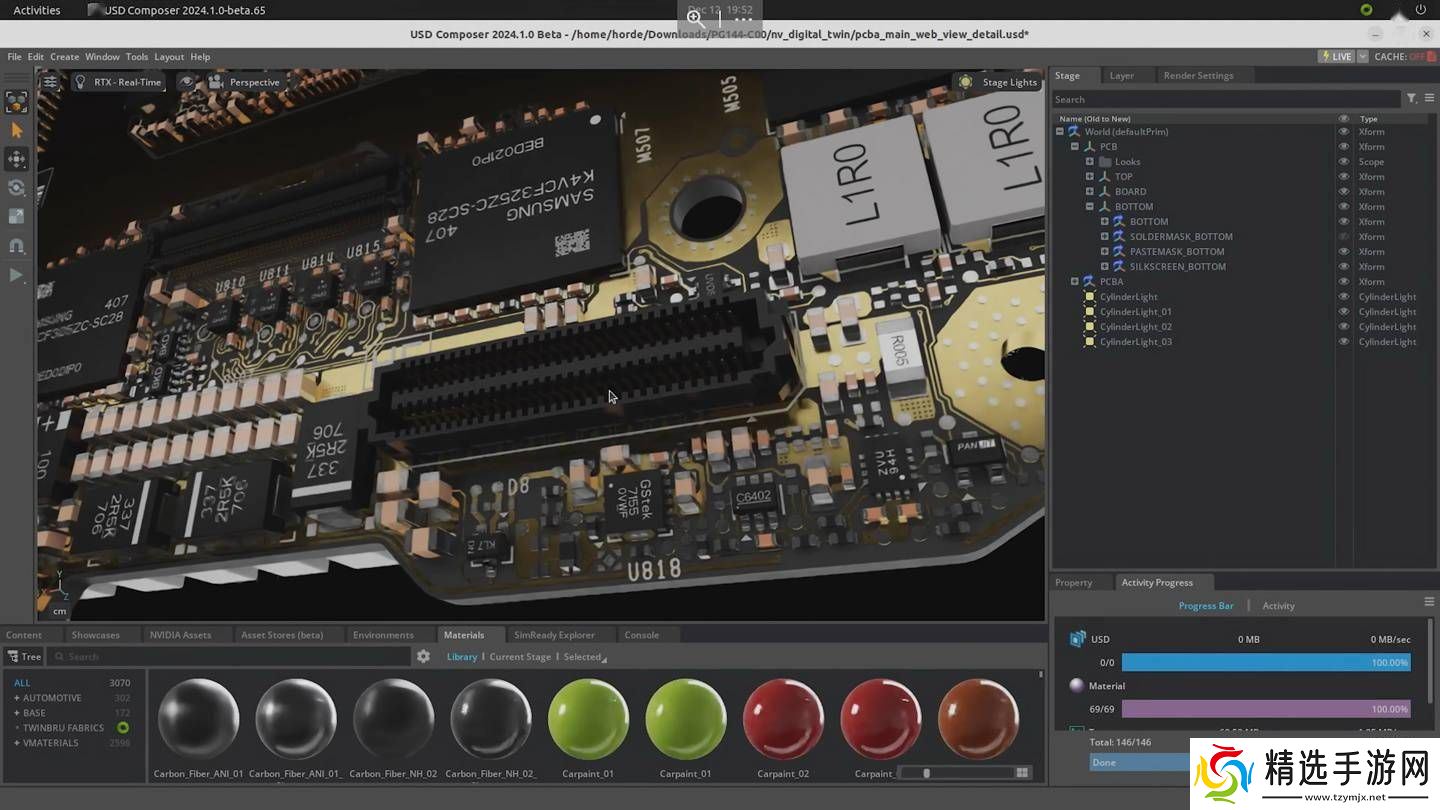Viewport: 1440px width, 810px height.
Task: Expand the TOP tree node
Action: (x=1090, y=177)
